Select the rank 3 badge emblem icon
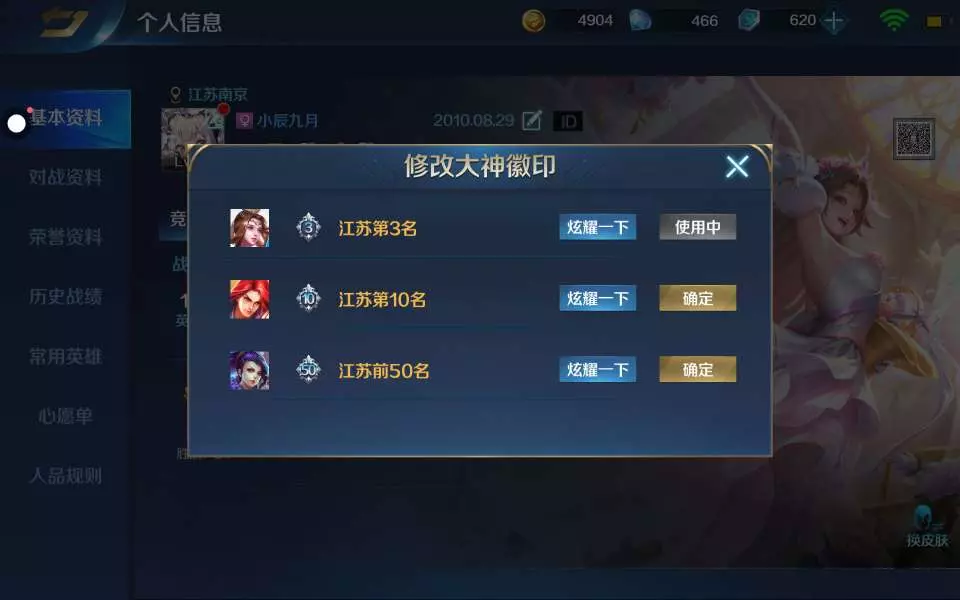The height and width of the screenshot is (600, 960). 309,228
